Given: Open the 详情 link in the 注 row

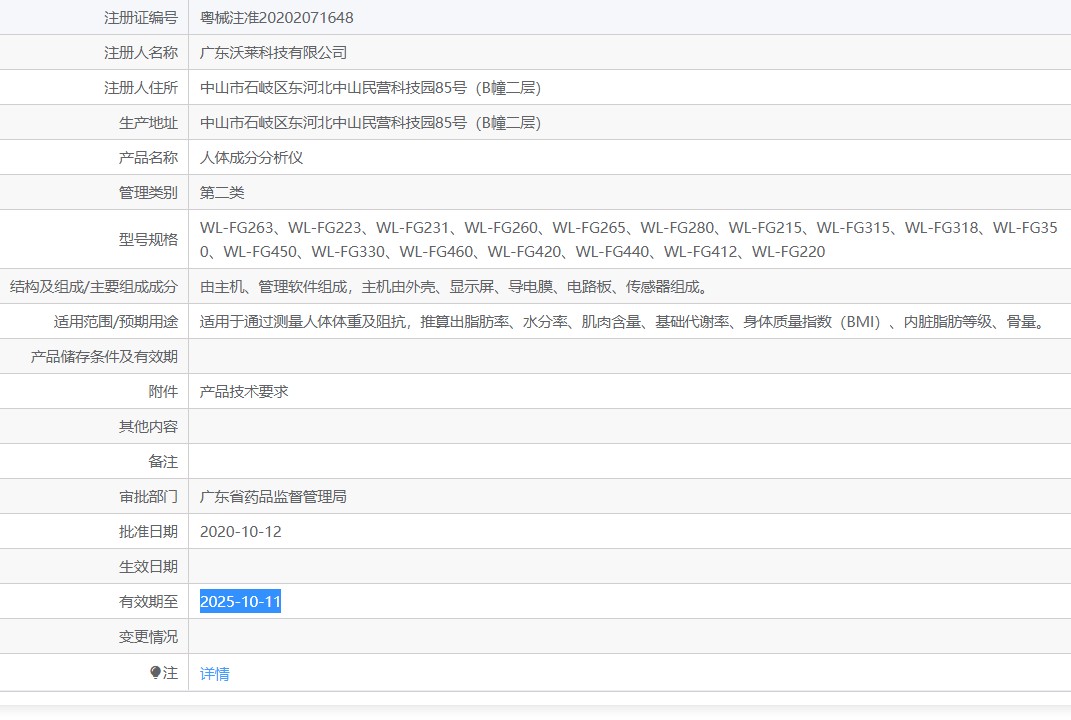Looking at the screenshot, I should (214, 674).
